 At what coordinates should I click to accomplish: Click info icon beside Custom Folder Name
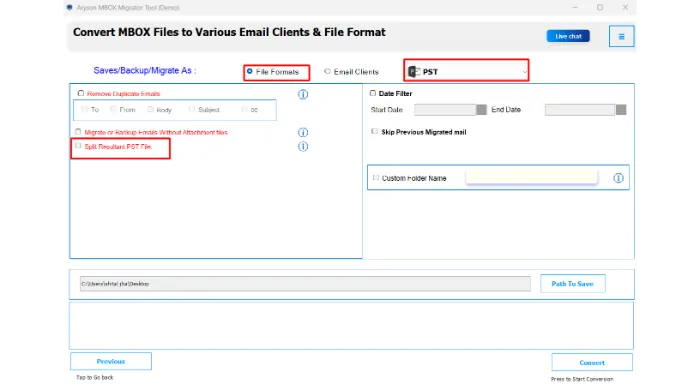click(x=618, y=178)
